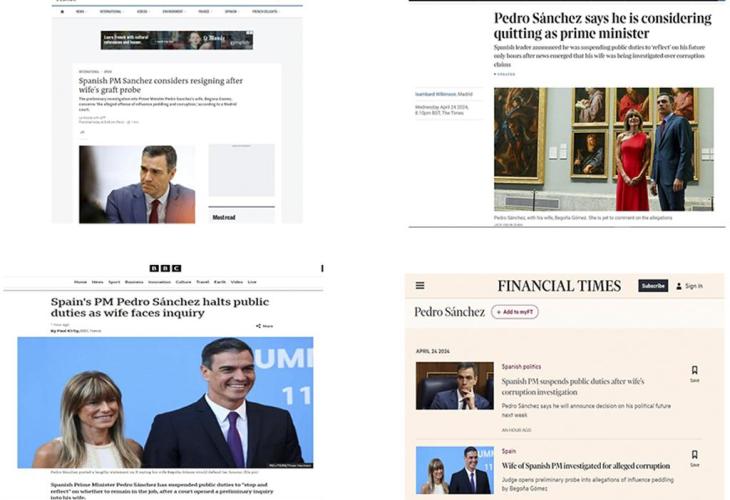Save the Spanish PM suspends duties article

point(694,373)
